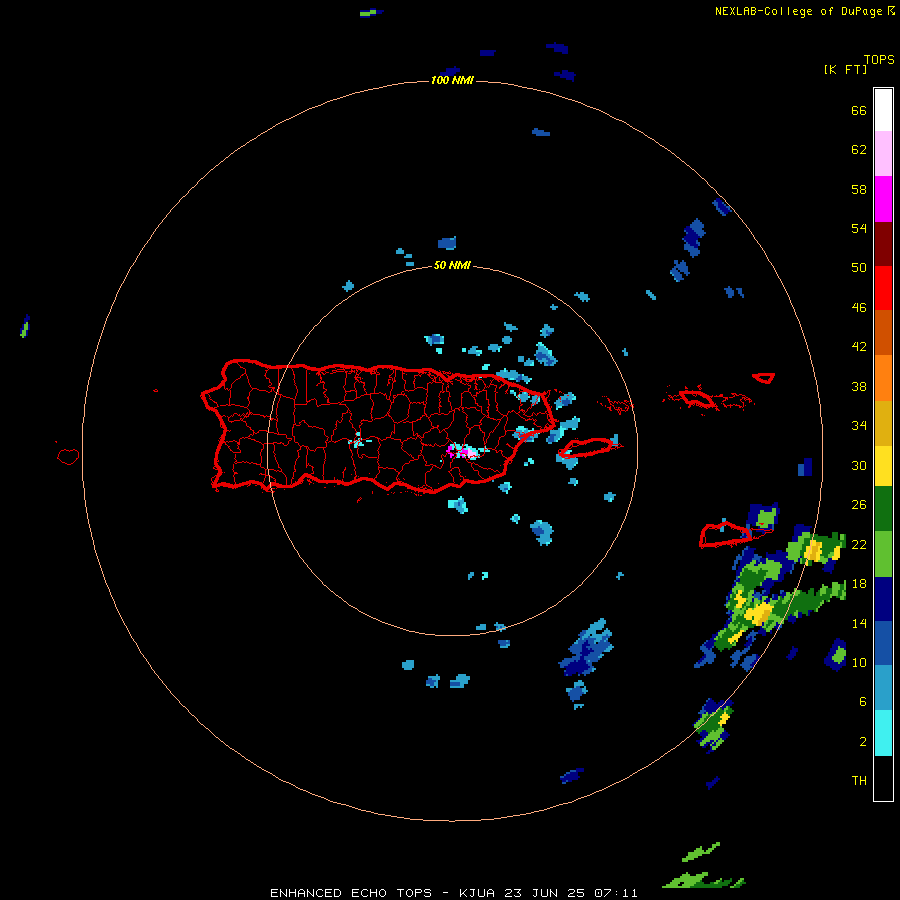
Task: Click the 'TOPS' legend heading
Action: coord(879,59)
